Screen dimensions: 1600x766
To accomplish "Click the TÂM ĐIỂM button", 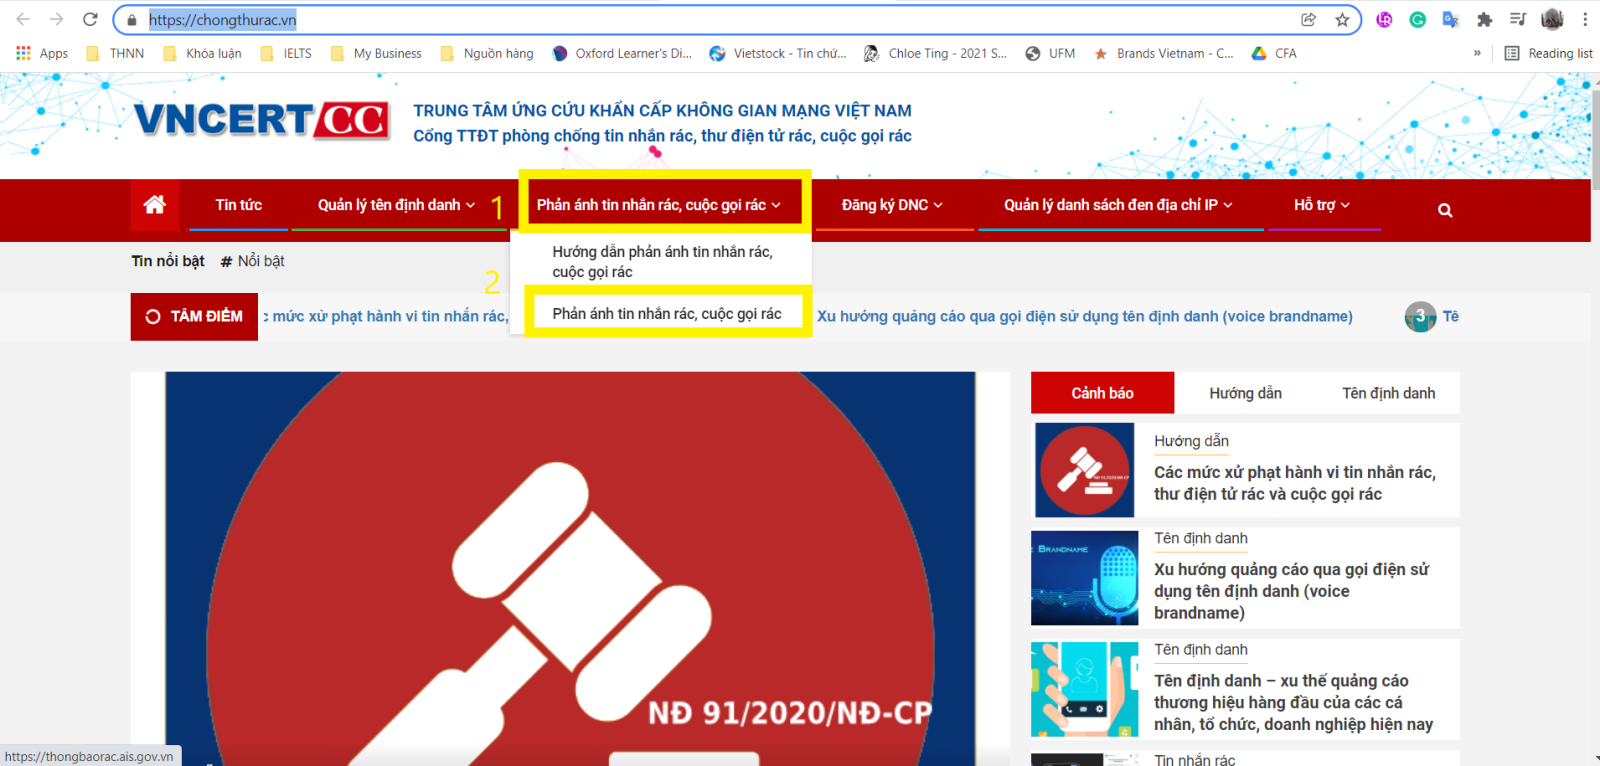I will 194,316.
